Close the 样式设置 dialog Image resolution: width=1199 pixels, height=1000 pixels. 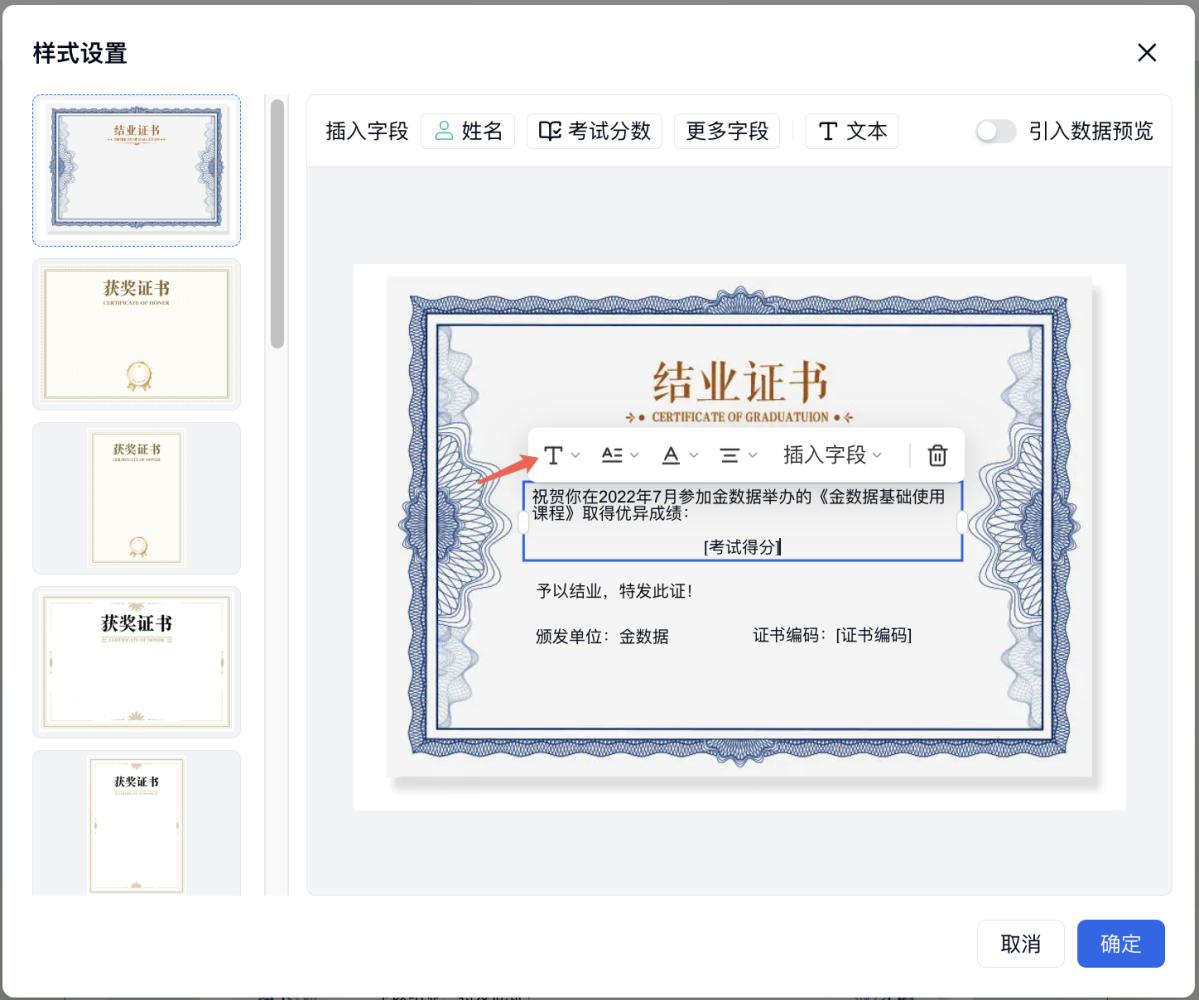click(1147, 53)
